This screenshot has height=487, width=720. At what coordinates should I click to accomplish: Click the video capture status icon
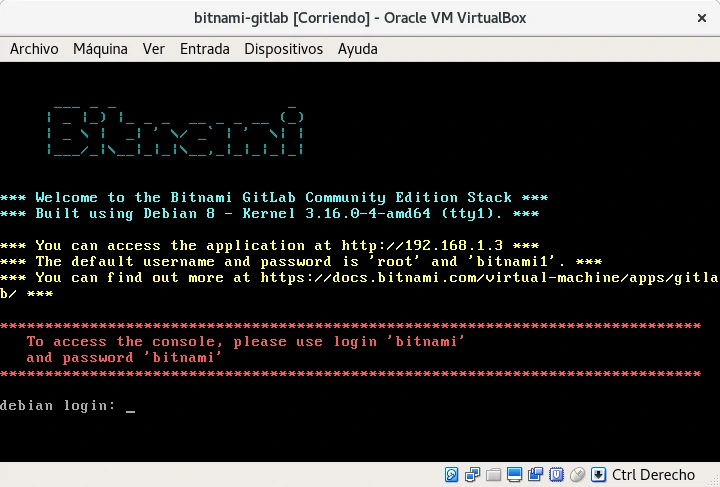[x=536, y=474]
